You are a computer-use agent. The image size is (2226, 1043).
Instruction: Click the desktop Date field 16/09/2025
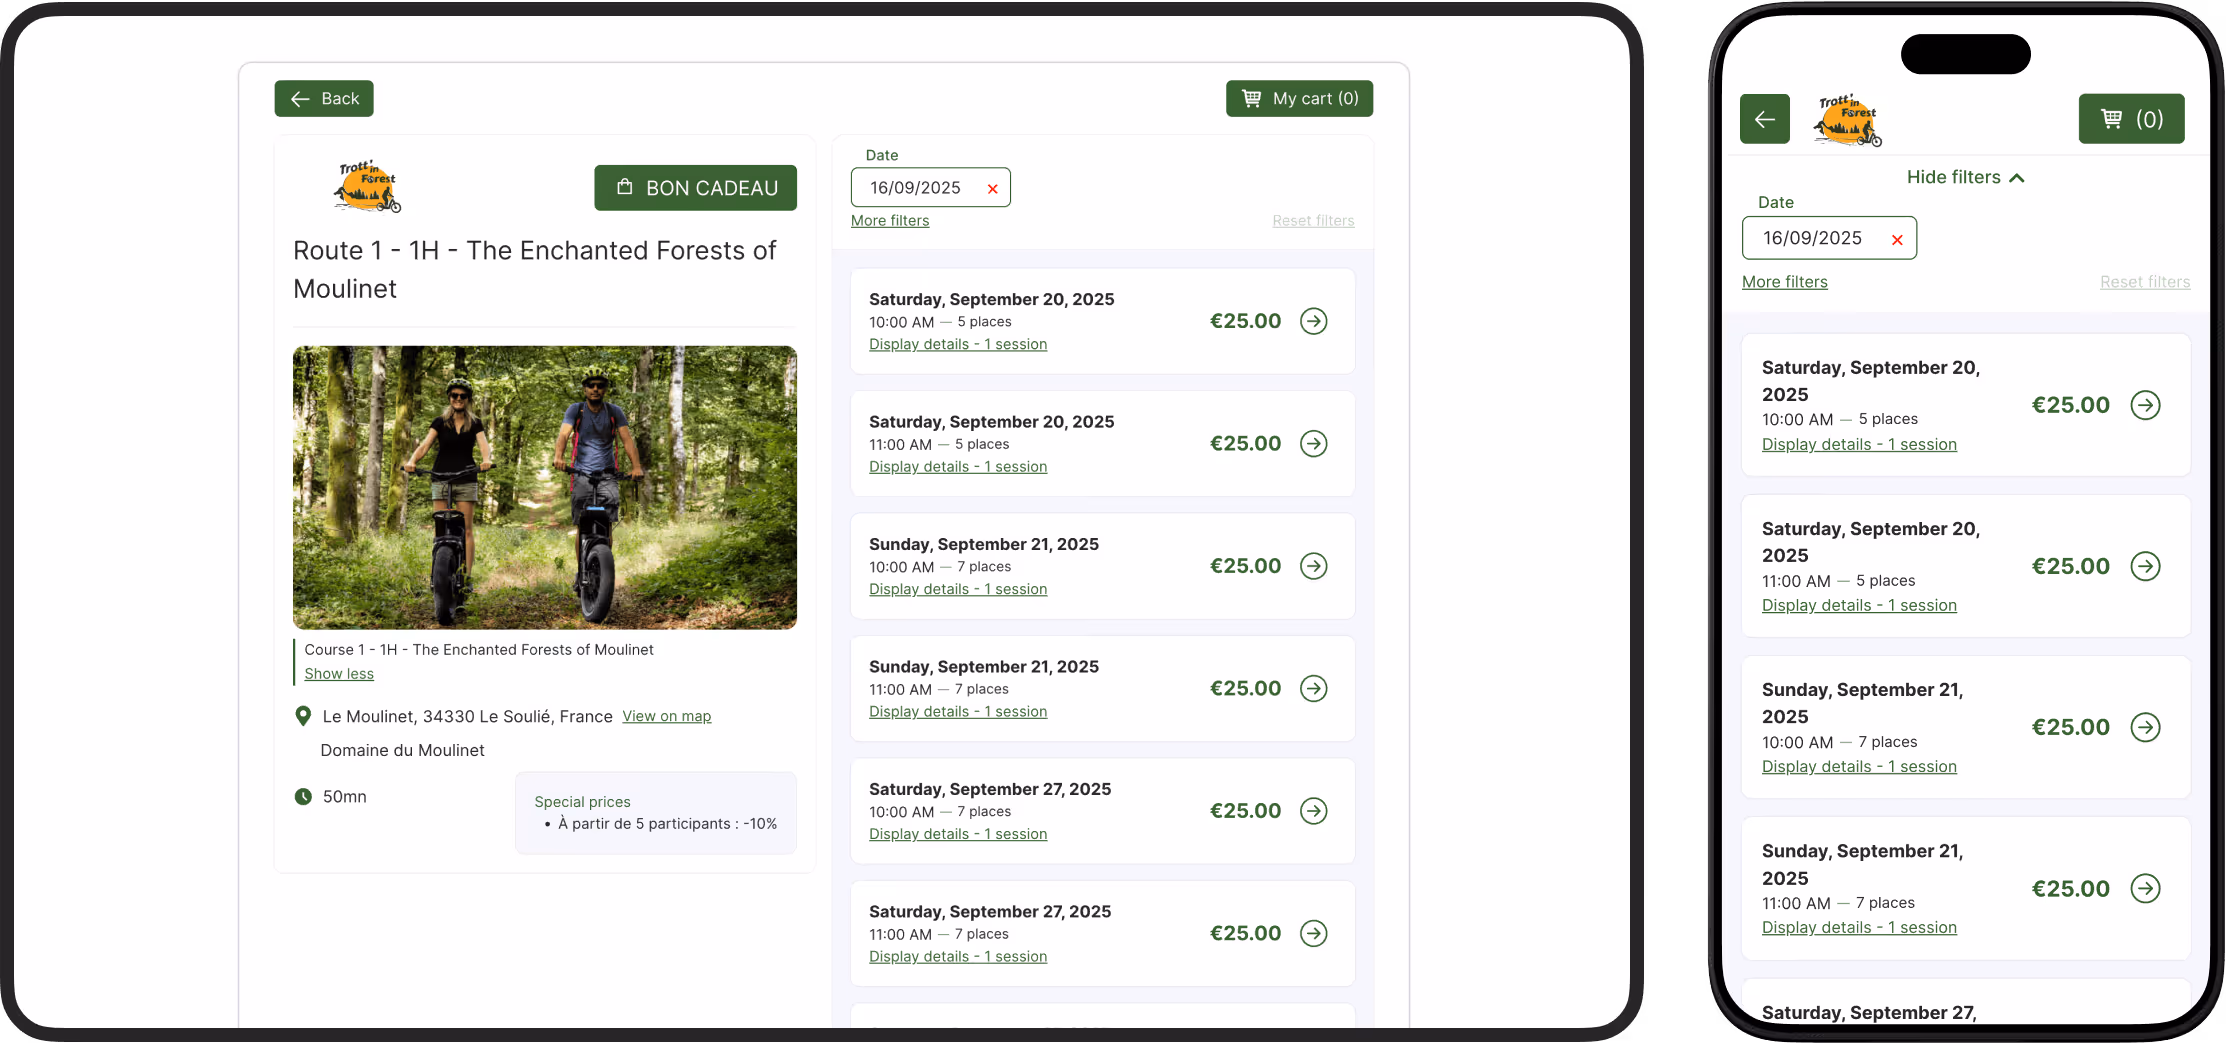point(931,188)
